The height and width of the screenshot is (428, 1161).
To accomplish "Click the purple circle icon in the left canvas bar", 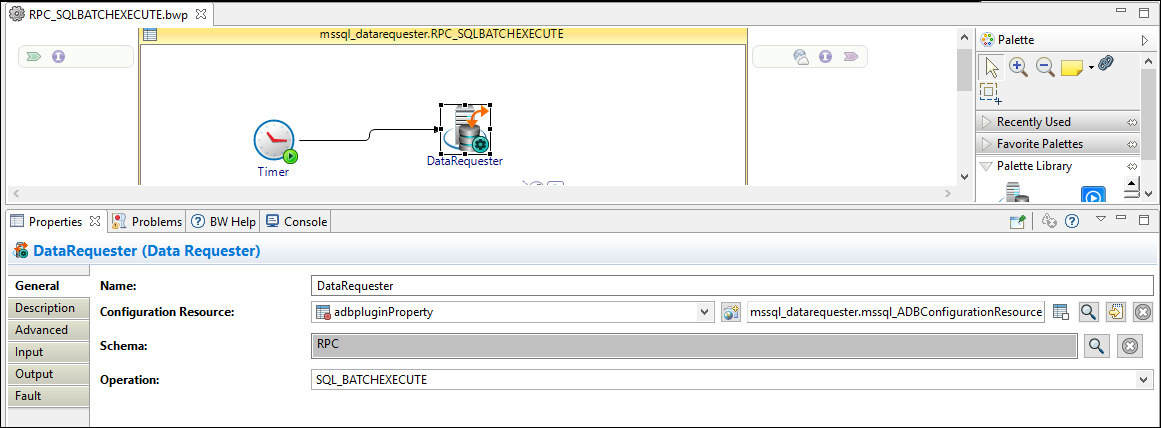I will click(58, 56).
